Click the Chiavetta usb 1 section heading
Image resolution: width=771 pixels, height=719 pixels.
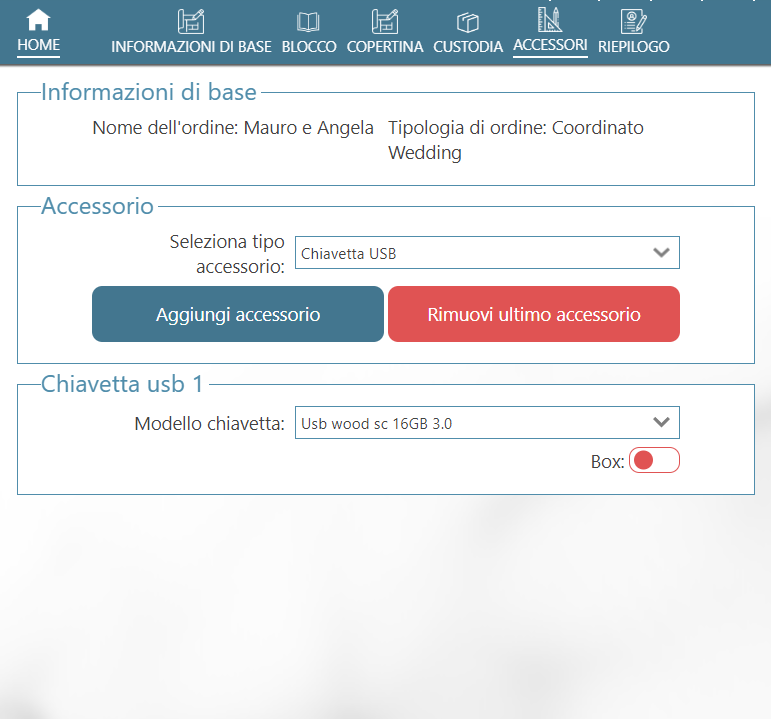[121, 386]
